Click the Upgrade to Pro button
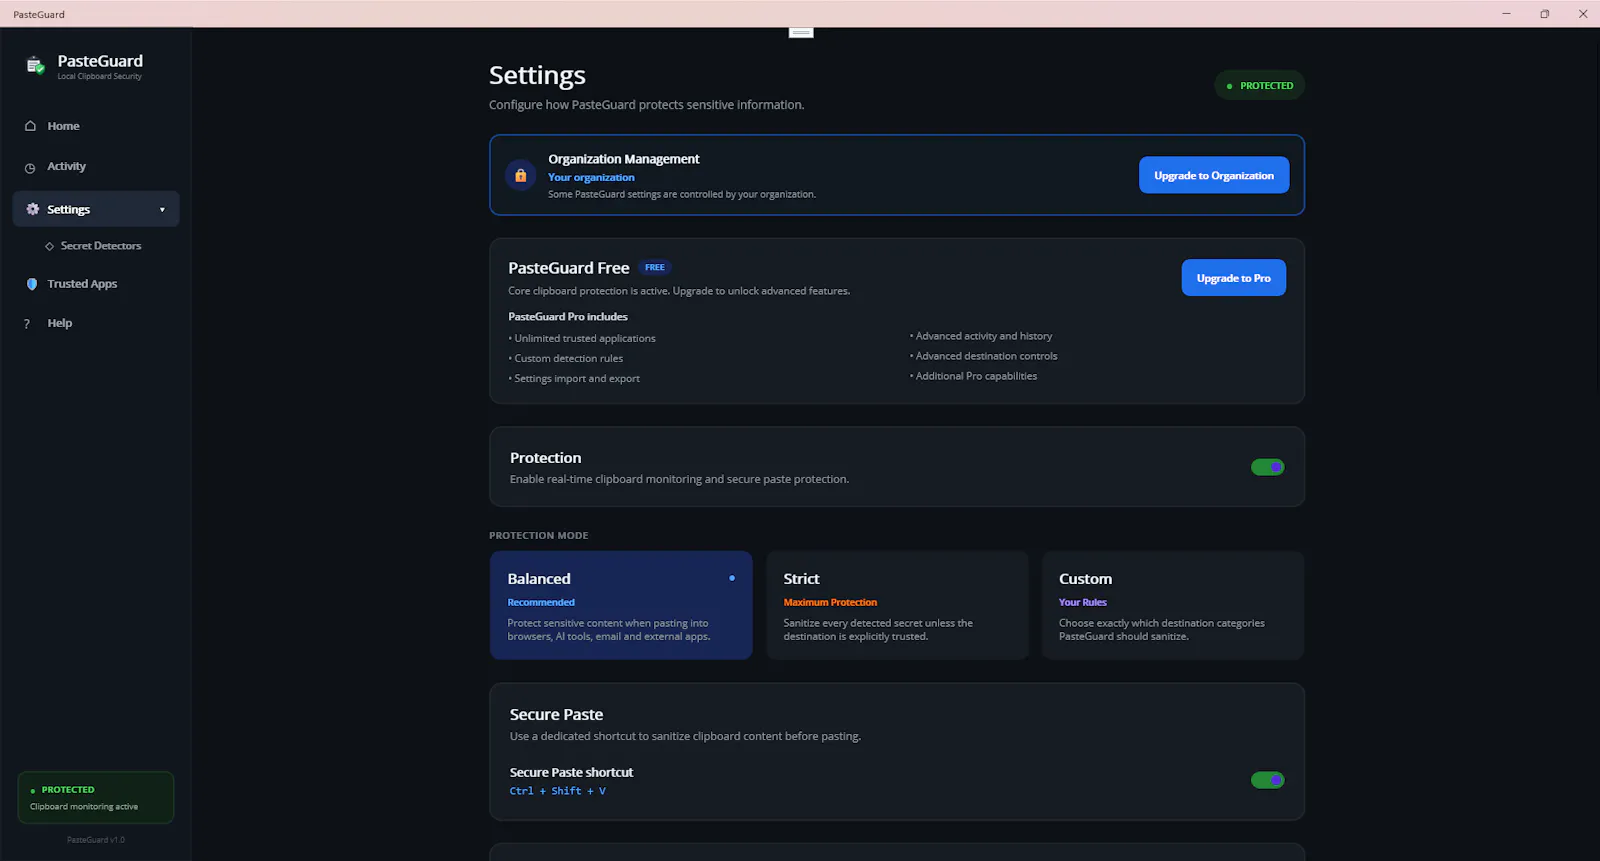The height and width of the screenshot is (861, 1600). point(1233,278)
